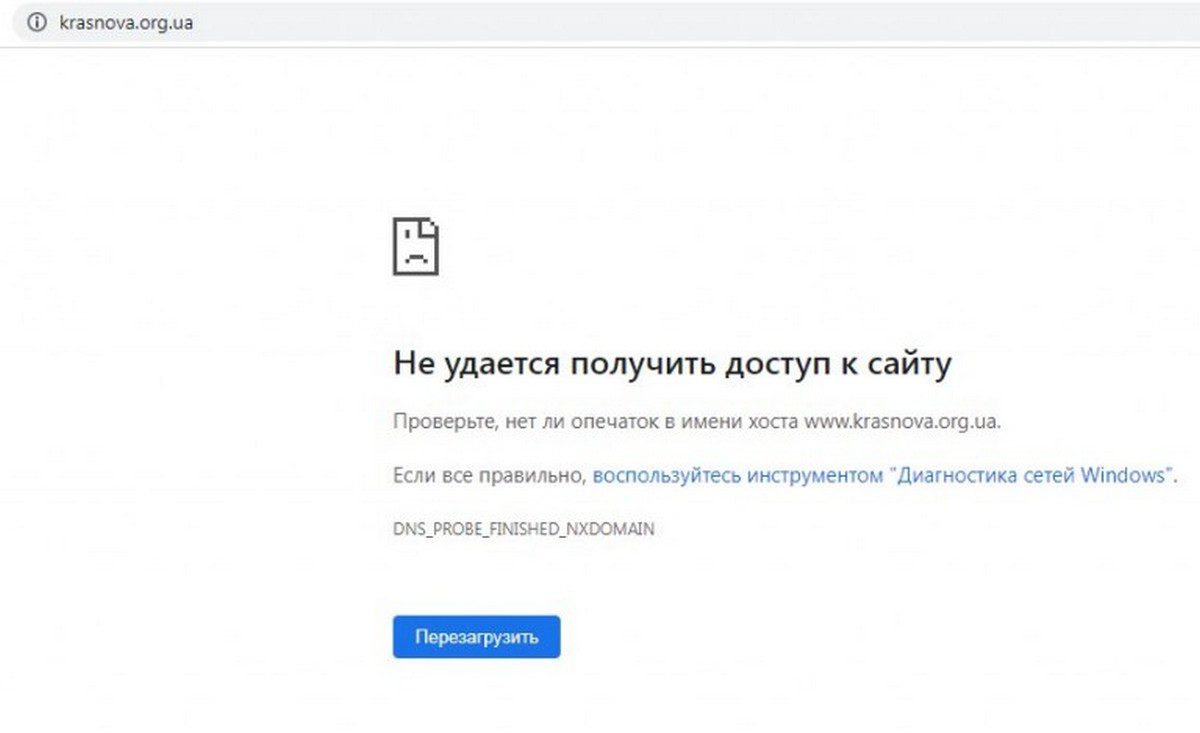This screenshot has width=1200, height=733.
Task: Click the site information icon in address bar
Action: pos(37,23)
